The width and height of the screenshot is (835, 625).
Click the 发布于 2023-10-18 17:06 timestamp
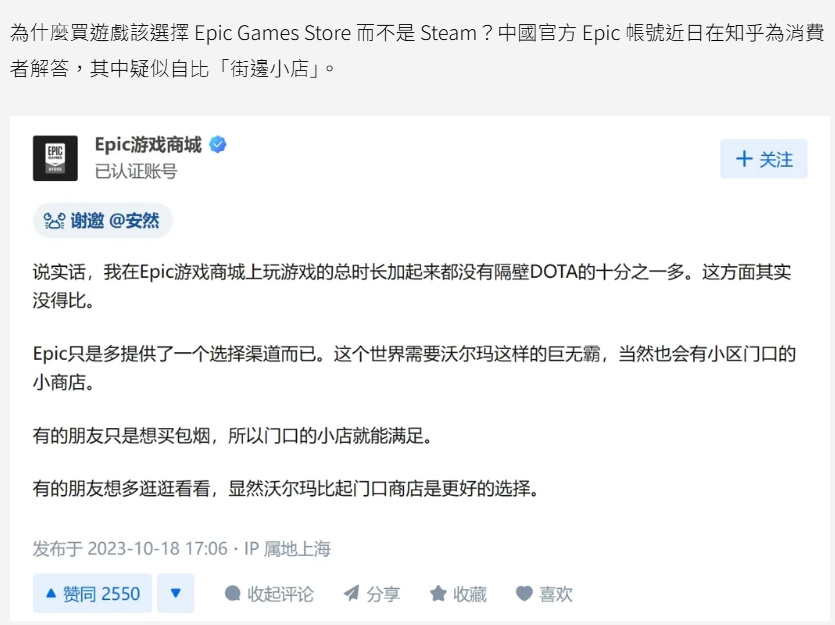(x=130, y=548)
